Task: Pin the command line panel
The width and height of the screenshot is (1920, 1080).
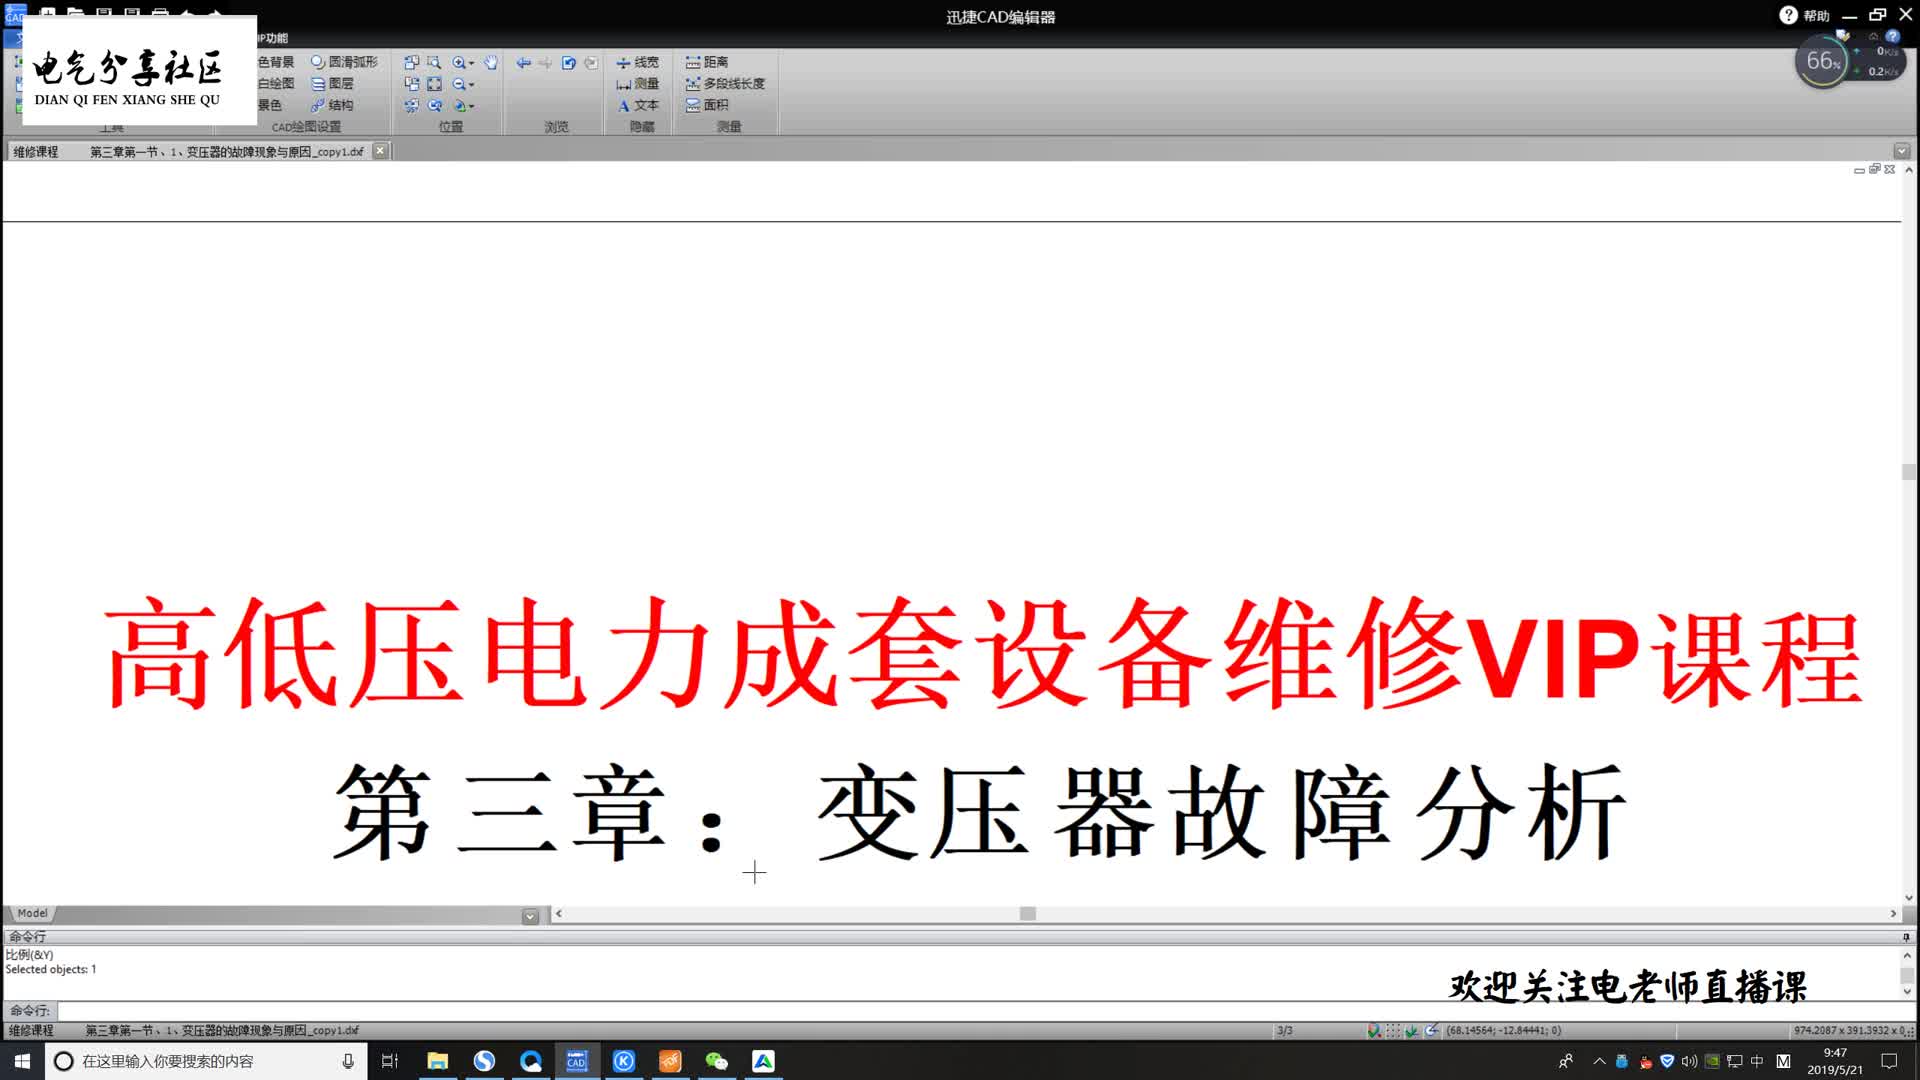Action: point(1906,937)
